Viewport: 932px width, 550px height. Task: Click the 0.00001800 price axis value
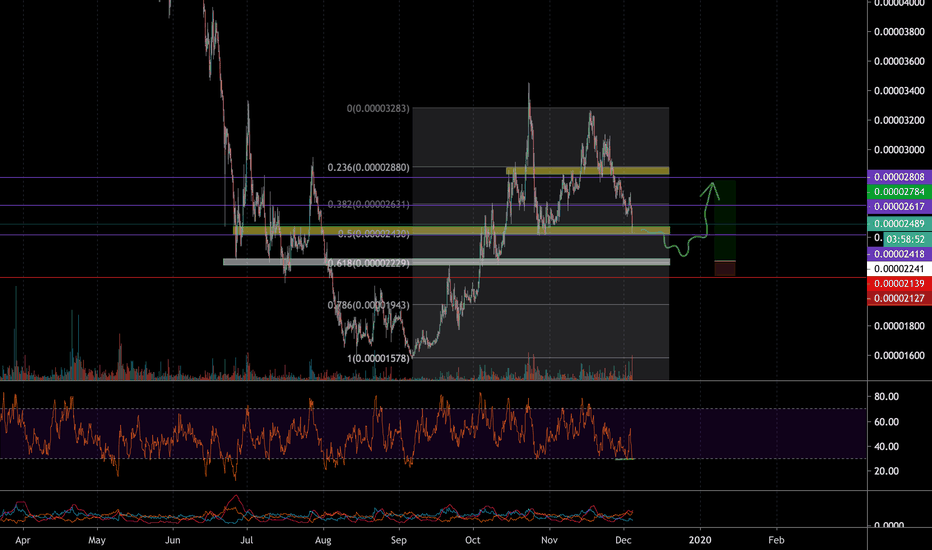pos(899,326)
